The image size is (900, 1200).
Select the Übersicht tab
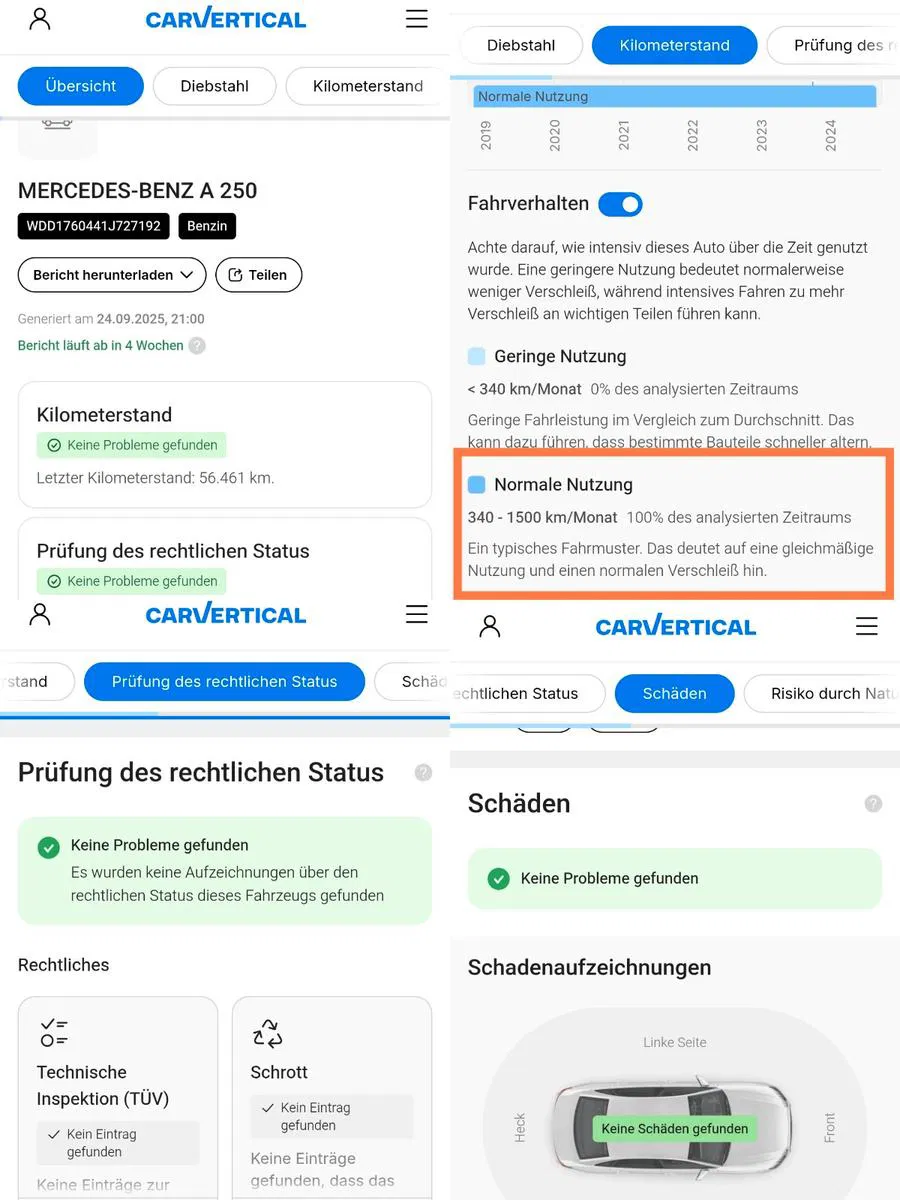click(x=81, y=86)
